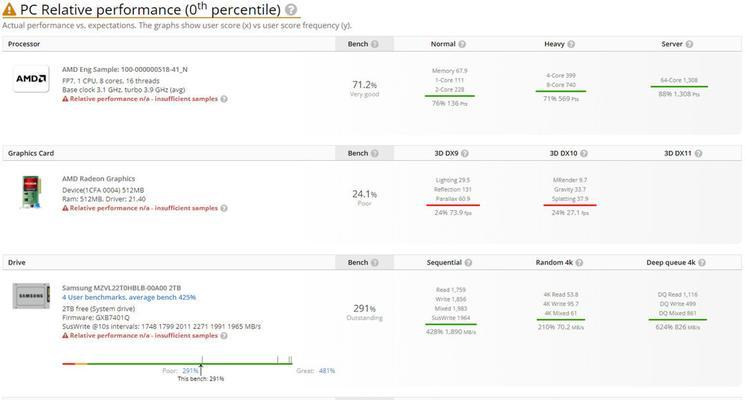Click the drive score distribution bar
Screen dimensions: 746x400
177,364
